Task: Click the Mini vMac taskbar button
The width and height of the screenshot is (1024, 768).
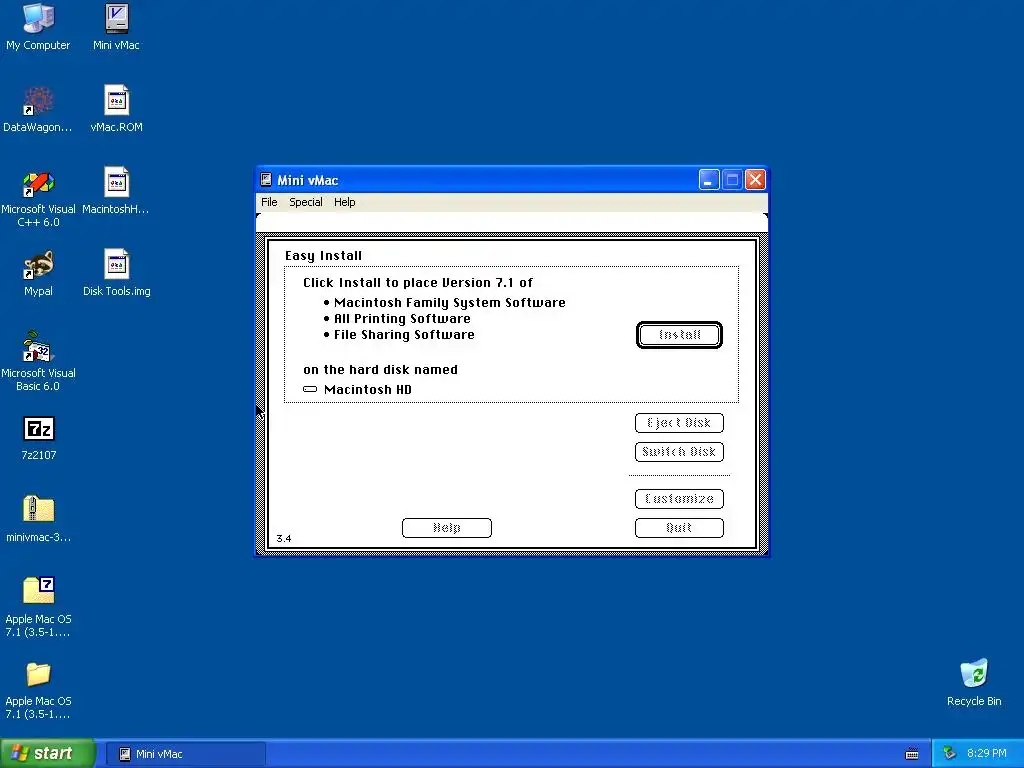Action: pyautogui.click(x=185, y=754)
